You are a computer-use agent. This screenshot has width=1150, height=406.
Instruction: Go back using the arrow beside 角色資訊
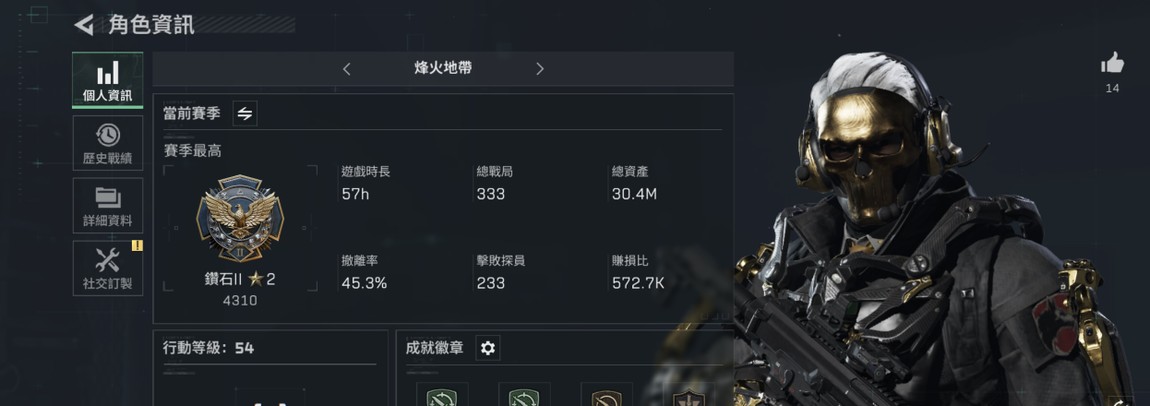coord(84,25)
